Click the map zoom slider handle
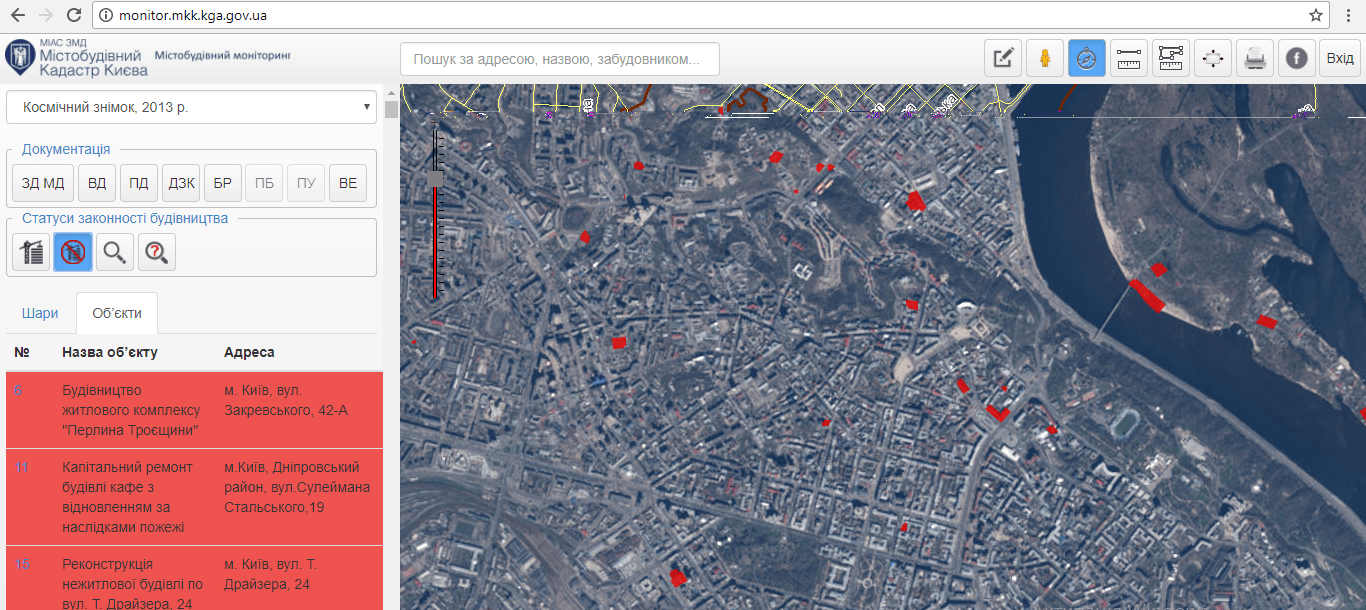This screenshot has width=1366, height=610. [435, 178]
